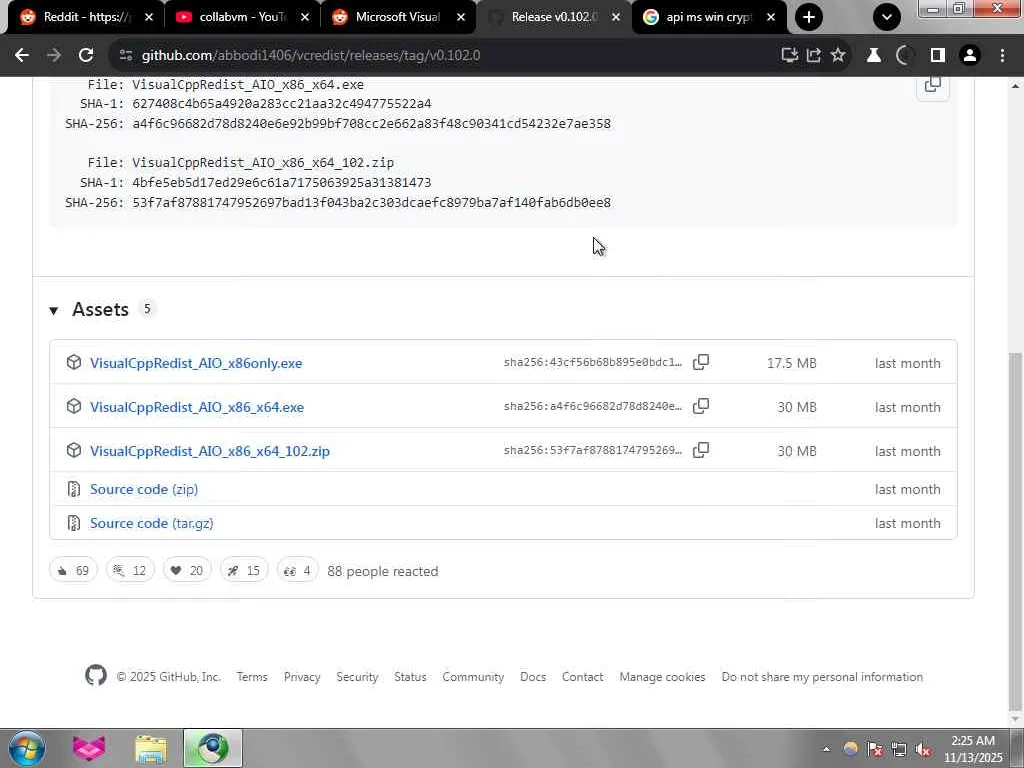The height and width of the screenshot is (768, 1024).
Task: Click file-zip icon beside Source code (zip)
Action: coord(74,489)
